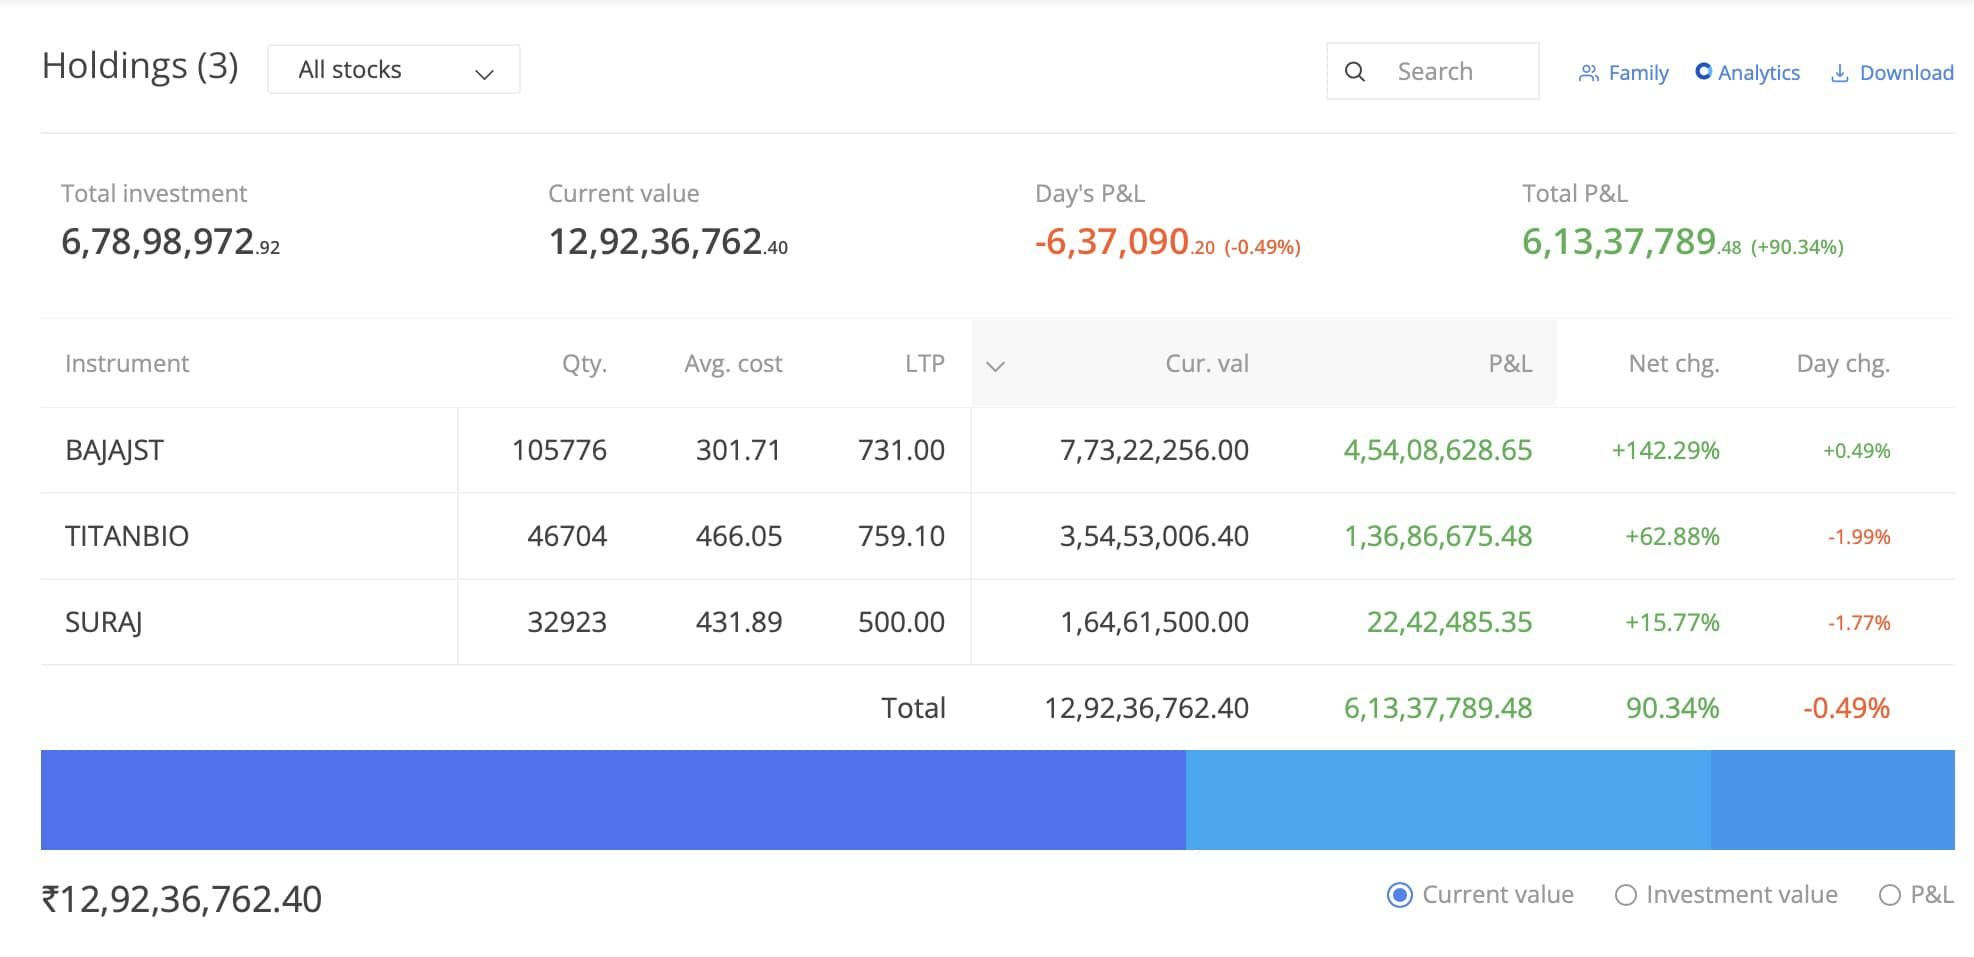The height and width of the screenshot is (957, 1974).
Task: Select the P&L radio button
Action: (x=1889, y=895)
